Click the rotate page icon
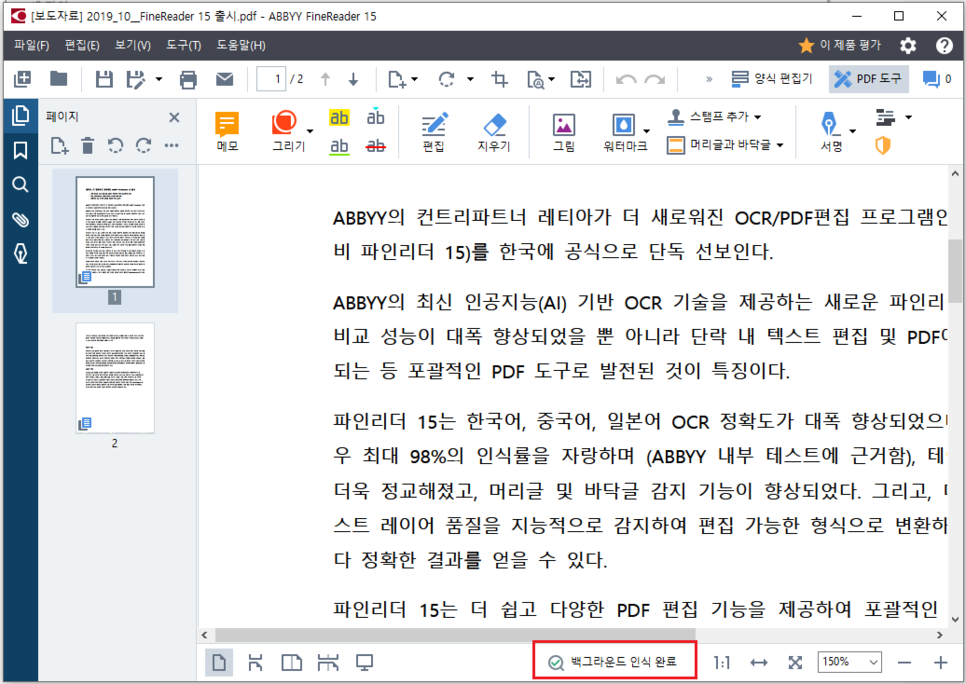This screenshot has width=966, height=684. [447, 79]
